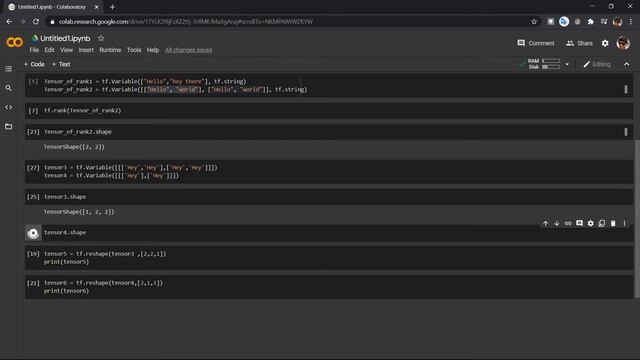This screenshot has height=360, width=640.
Task: Run the tensor4.shape cell
Action: point(33,233)
